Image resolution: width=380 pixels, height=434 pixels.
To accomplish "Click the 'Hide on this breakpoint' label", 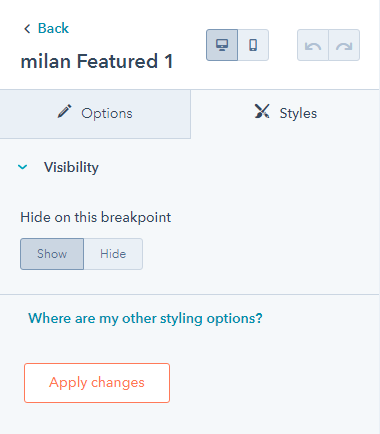I will (96, 217).
